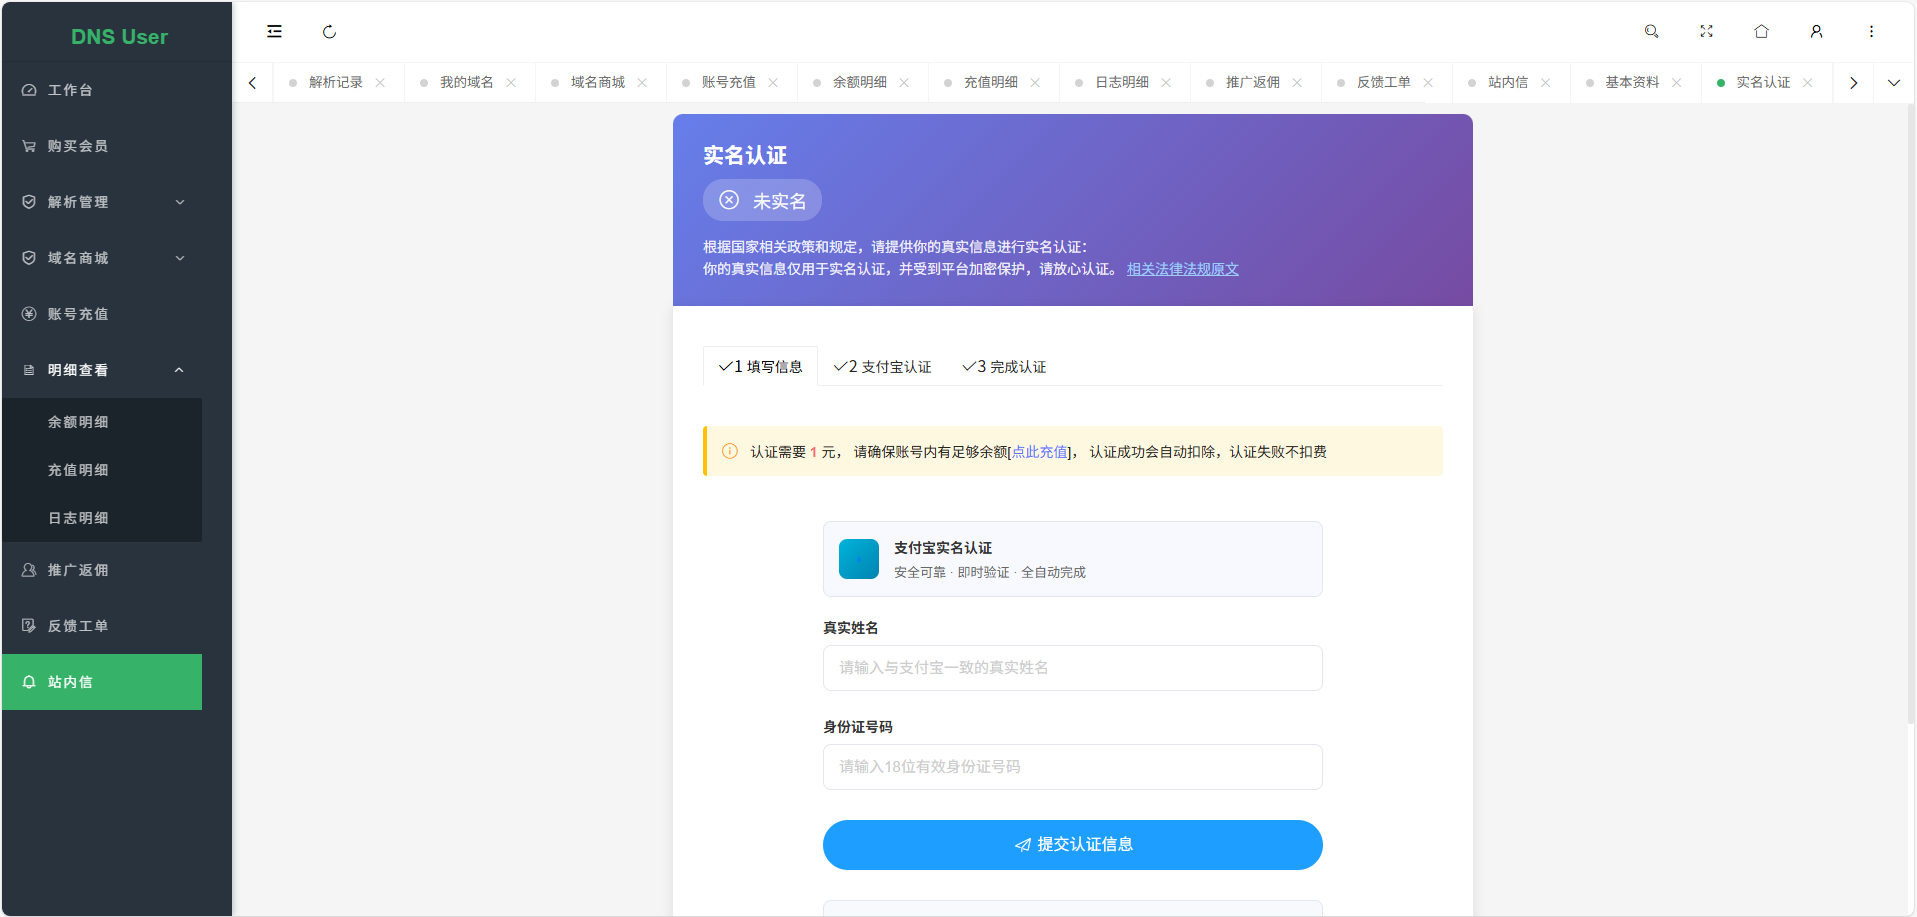This screenshot has width=1917, height=917.
Task: Open the hidden tabs dropdown arrow
Action: pos(1895,82)
